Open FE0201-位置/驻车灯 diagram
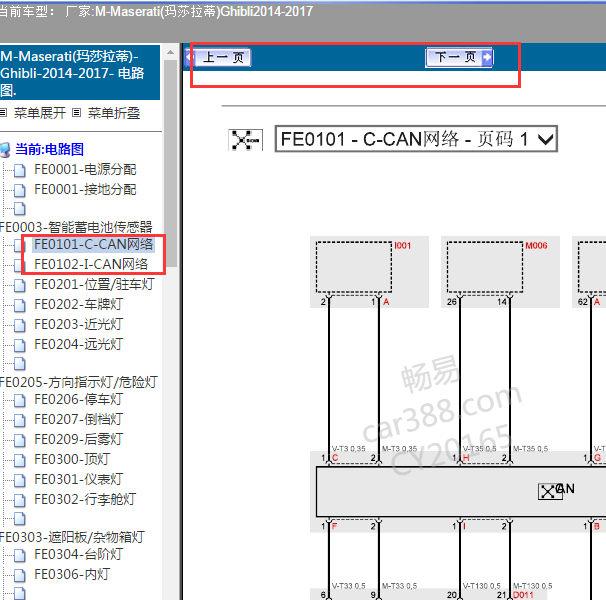 pyautogui.click(x=94, y=285)
